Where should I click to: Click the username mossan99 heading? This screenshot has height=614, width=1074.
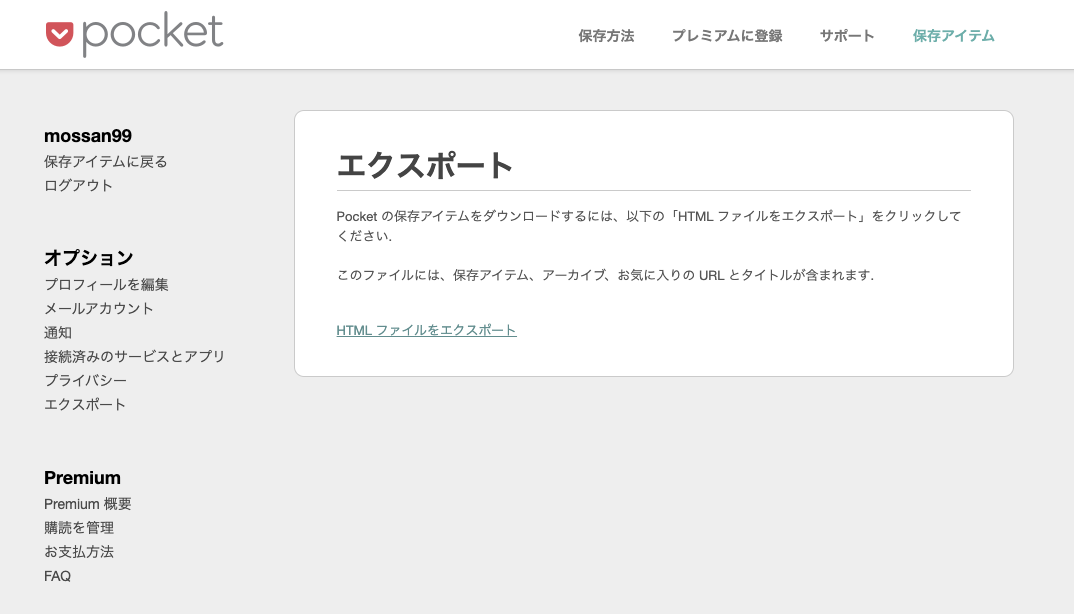[88, 136]
